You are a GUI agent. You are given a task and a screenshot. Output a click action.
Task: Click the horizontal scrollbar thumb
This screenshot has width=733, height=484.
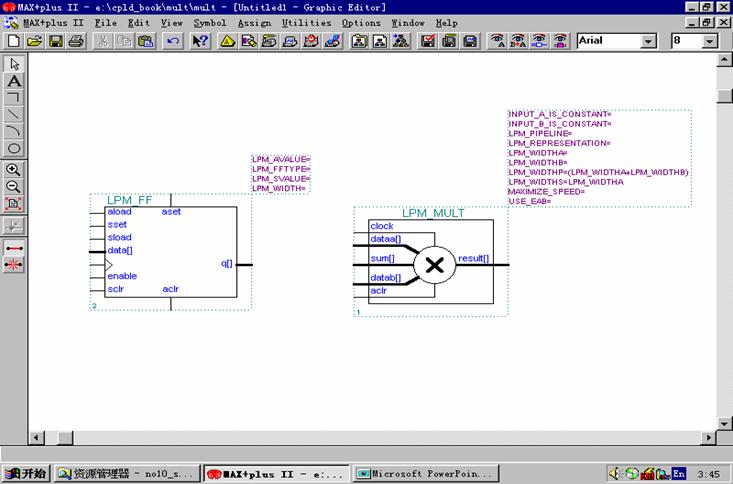[x=65, y=438]
